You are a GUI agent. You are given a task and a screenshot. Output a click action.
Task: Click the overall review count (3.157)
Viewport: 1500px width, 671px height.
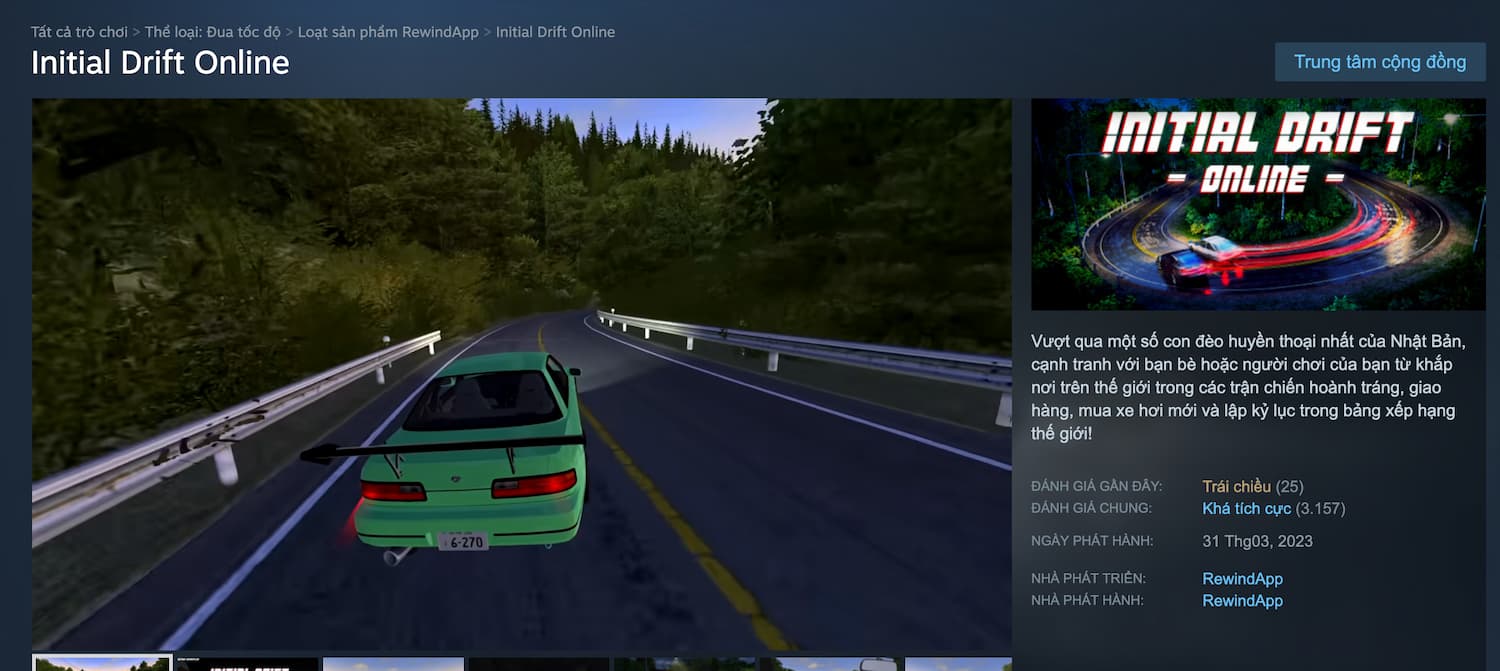pos(1321,509)
